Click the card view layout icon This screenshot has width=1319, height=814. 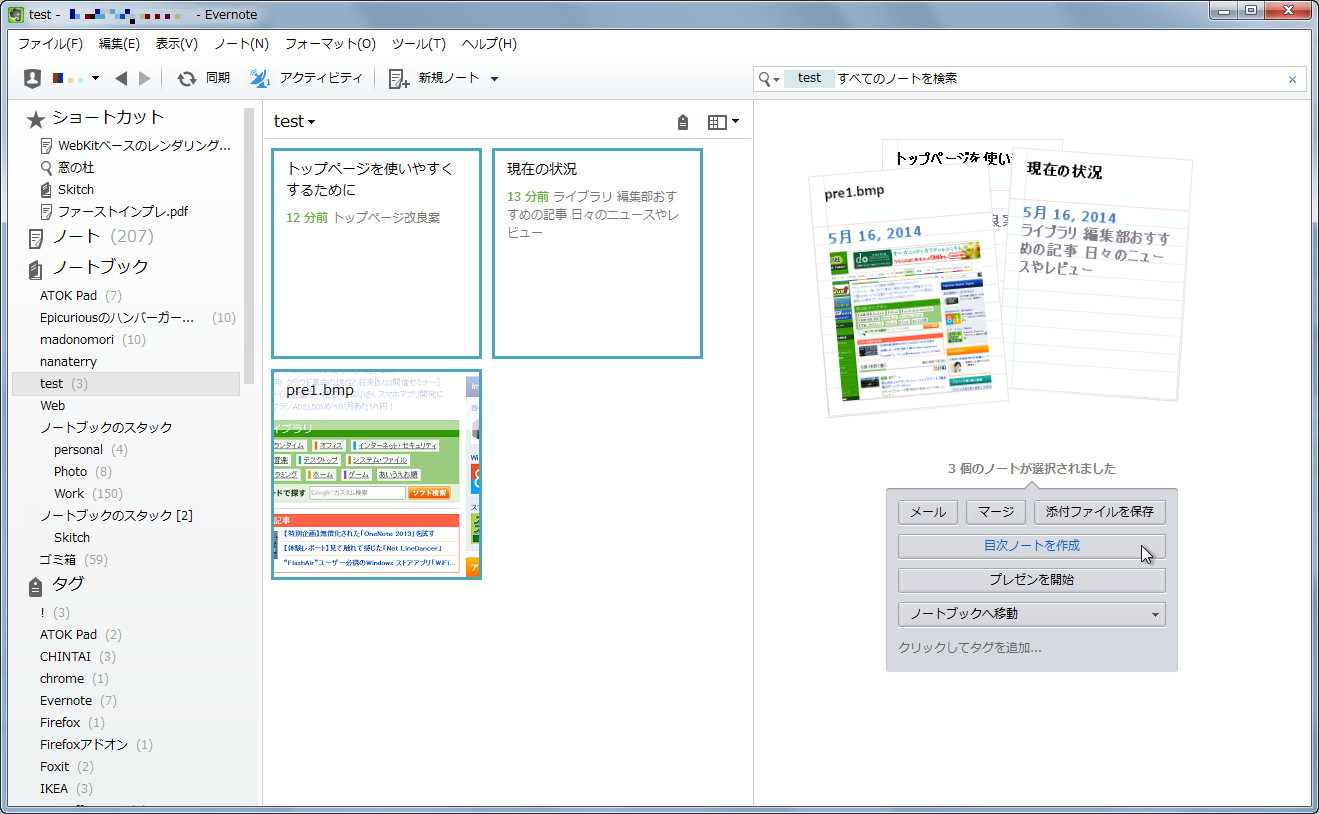click(716, 121)
